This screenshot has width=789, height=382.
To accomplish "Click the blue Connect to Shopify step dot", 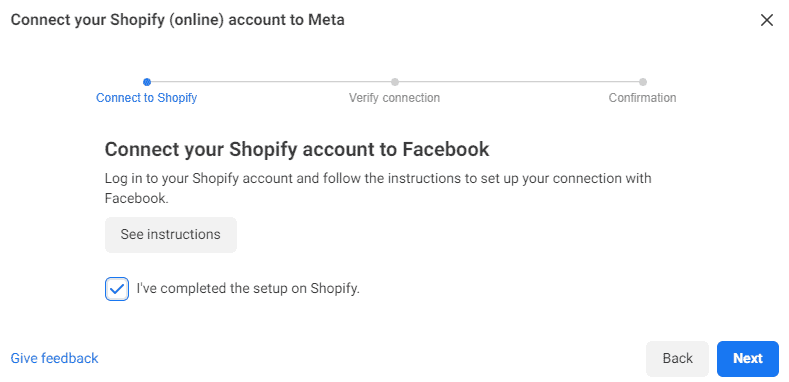I will point(147,82).
